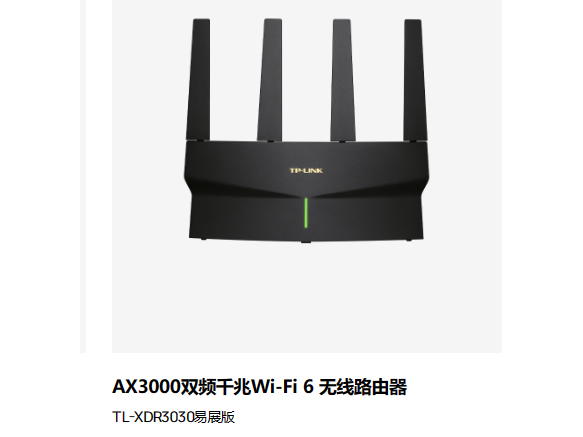Screen dimensions: 583x437
Task: Click the 无线路由器 text in the title
Action: click(x=363, y=387)
